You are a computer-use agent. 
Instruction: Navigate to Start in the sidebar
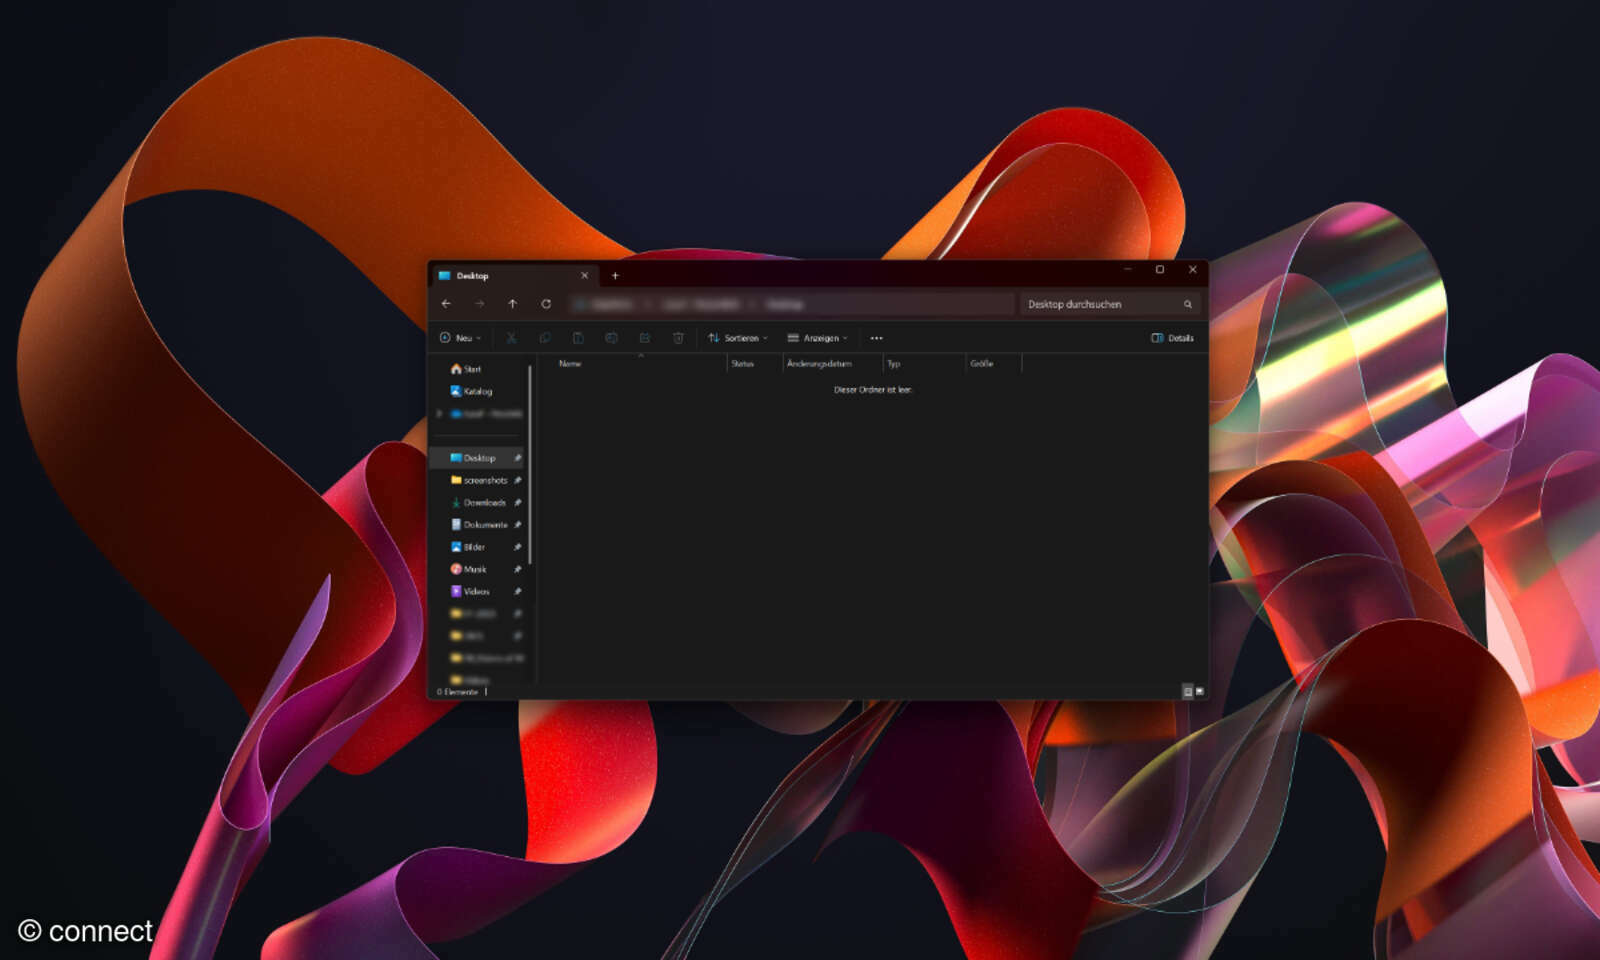[471, 369]
